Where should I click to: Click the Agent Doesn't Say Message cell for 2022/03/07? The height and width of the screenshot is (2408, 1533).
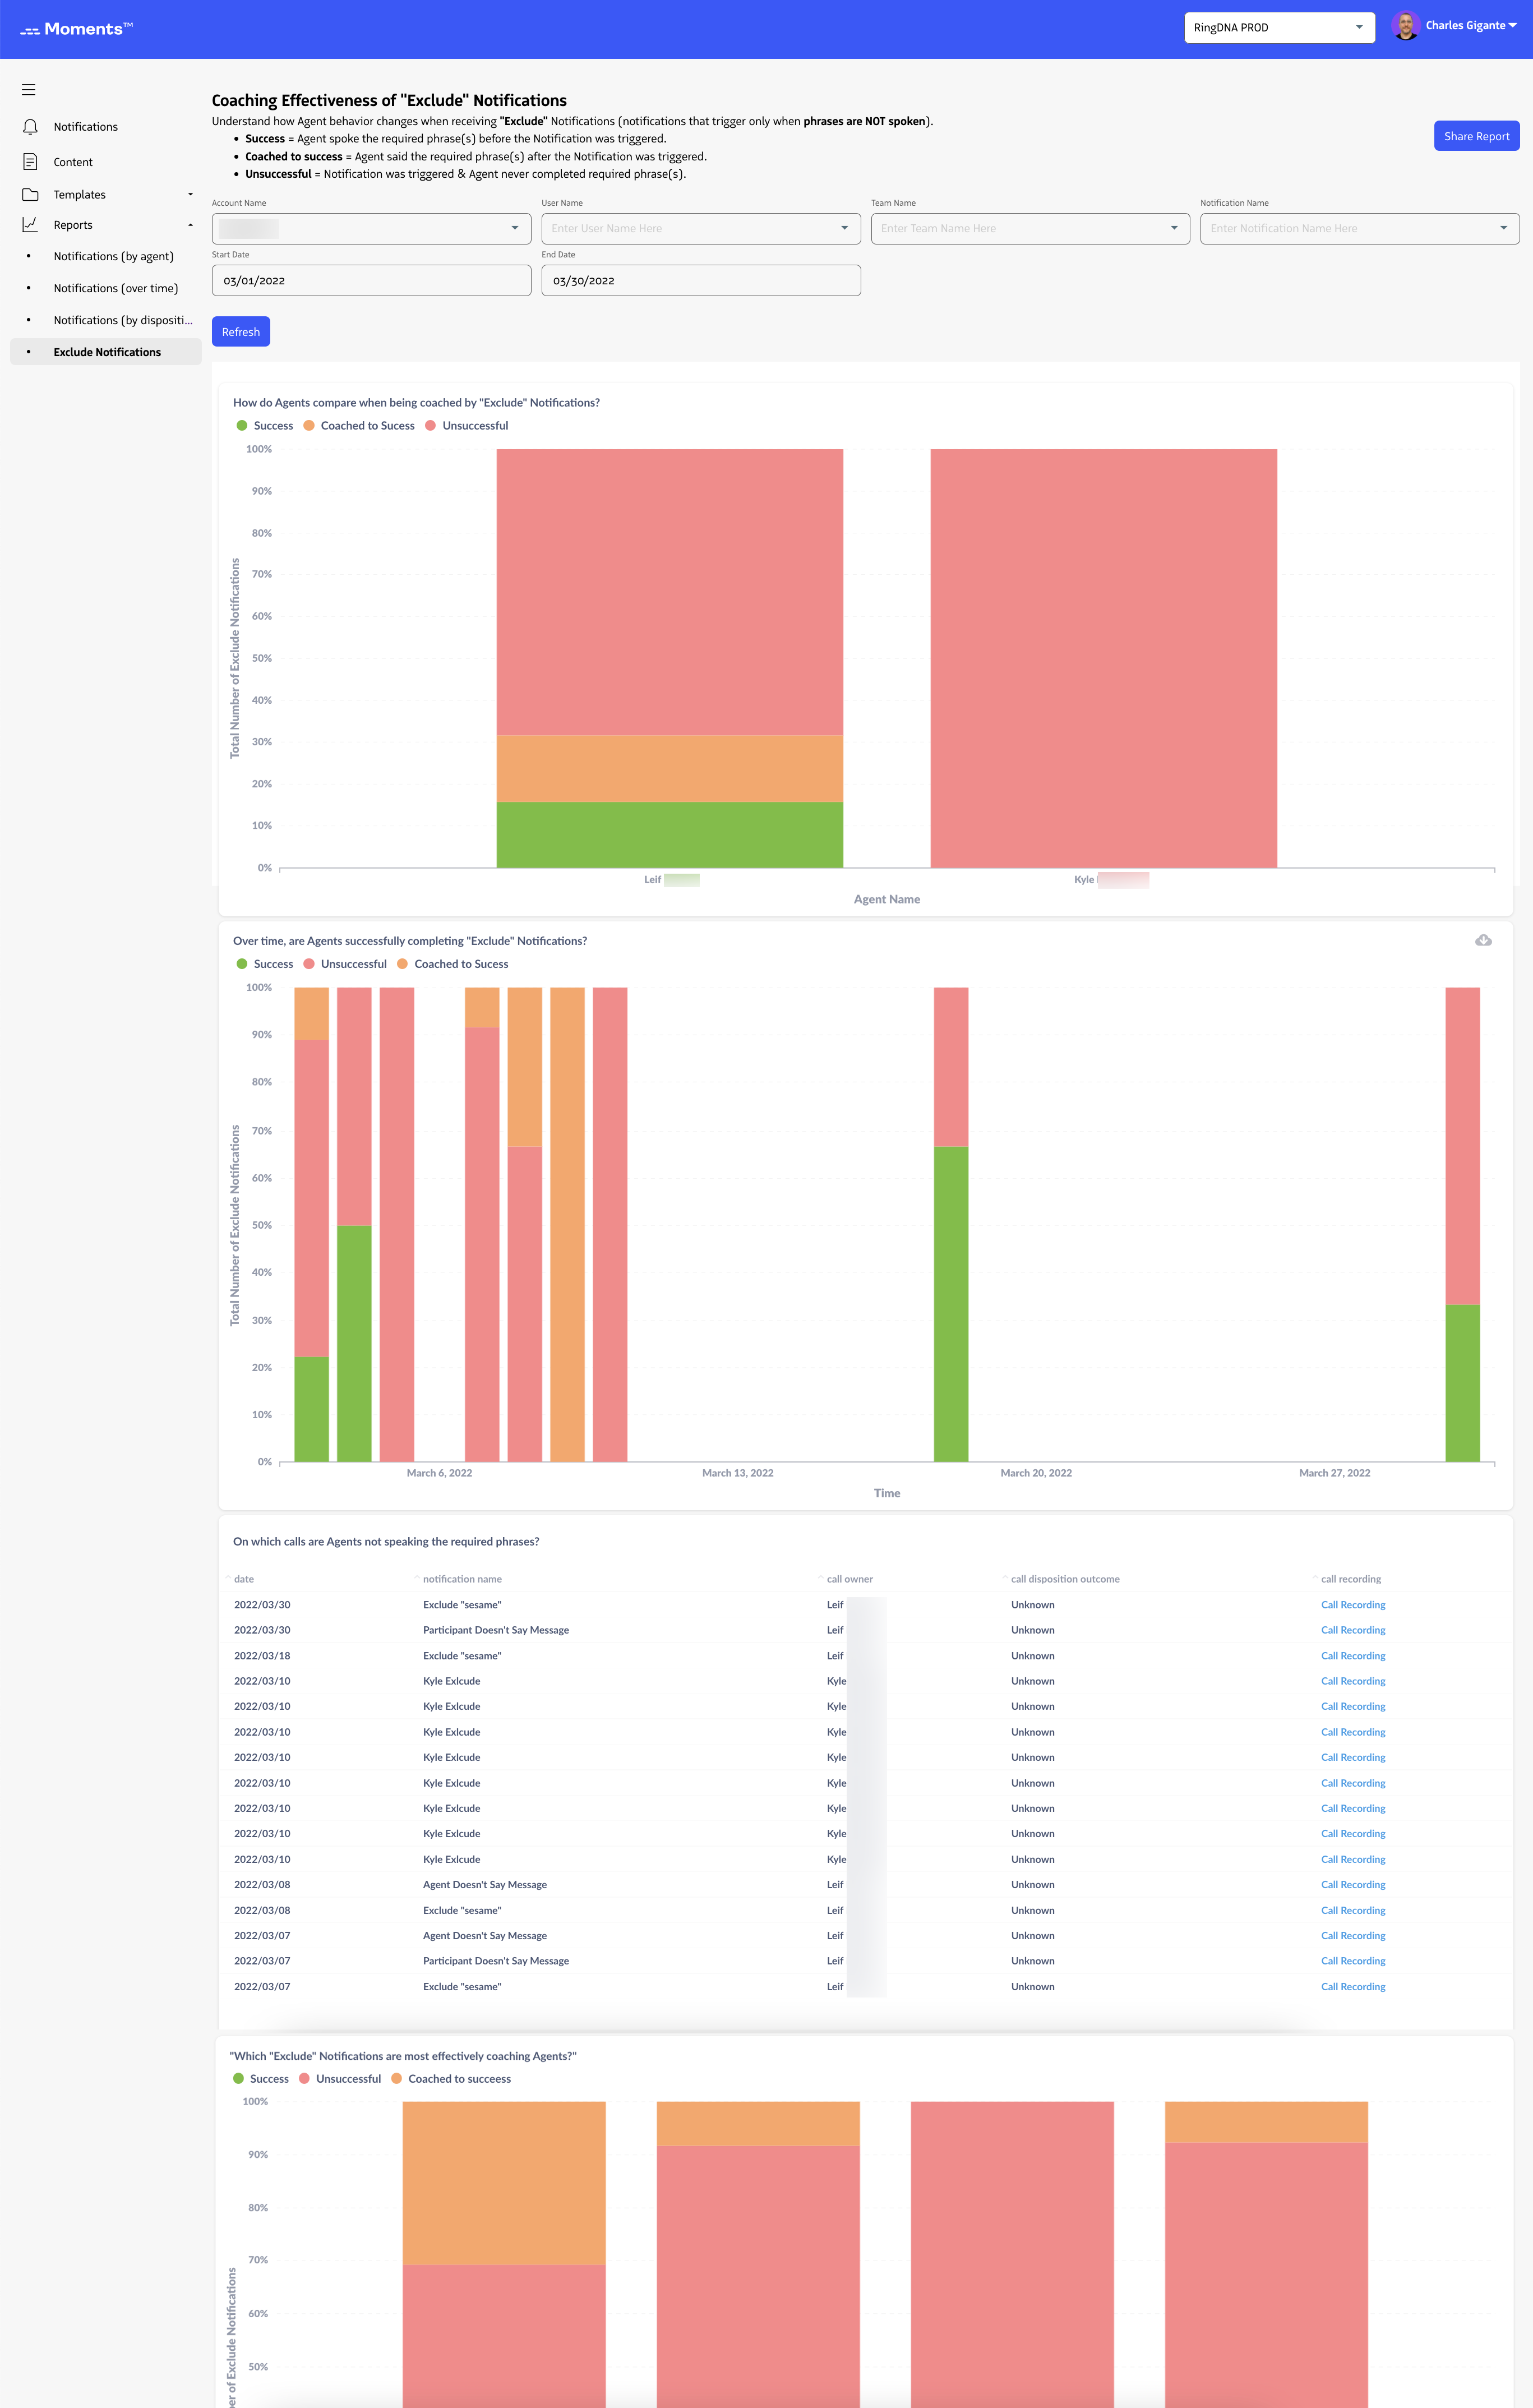[x=485, y=1936]
